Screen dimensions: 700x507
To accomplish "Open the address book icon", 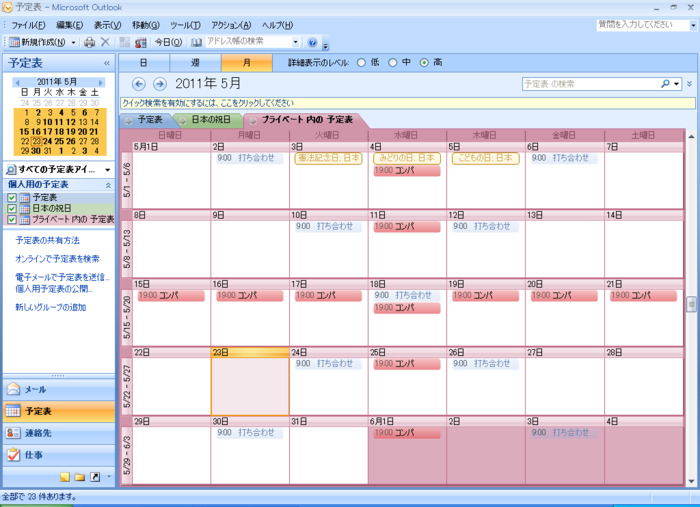I will (x=196, y=42).
